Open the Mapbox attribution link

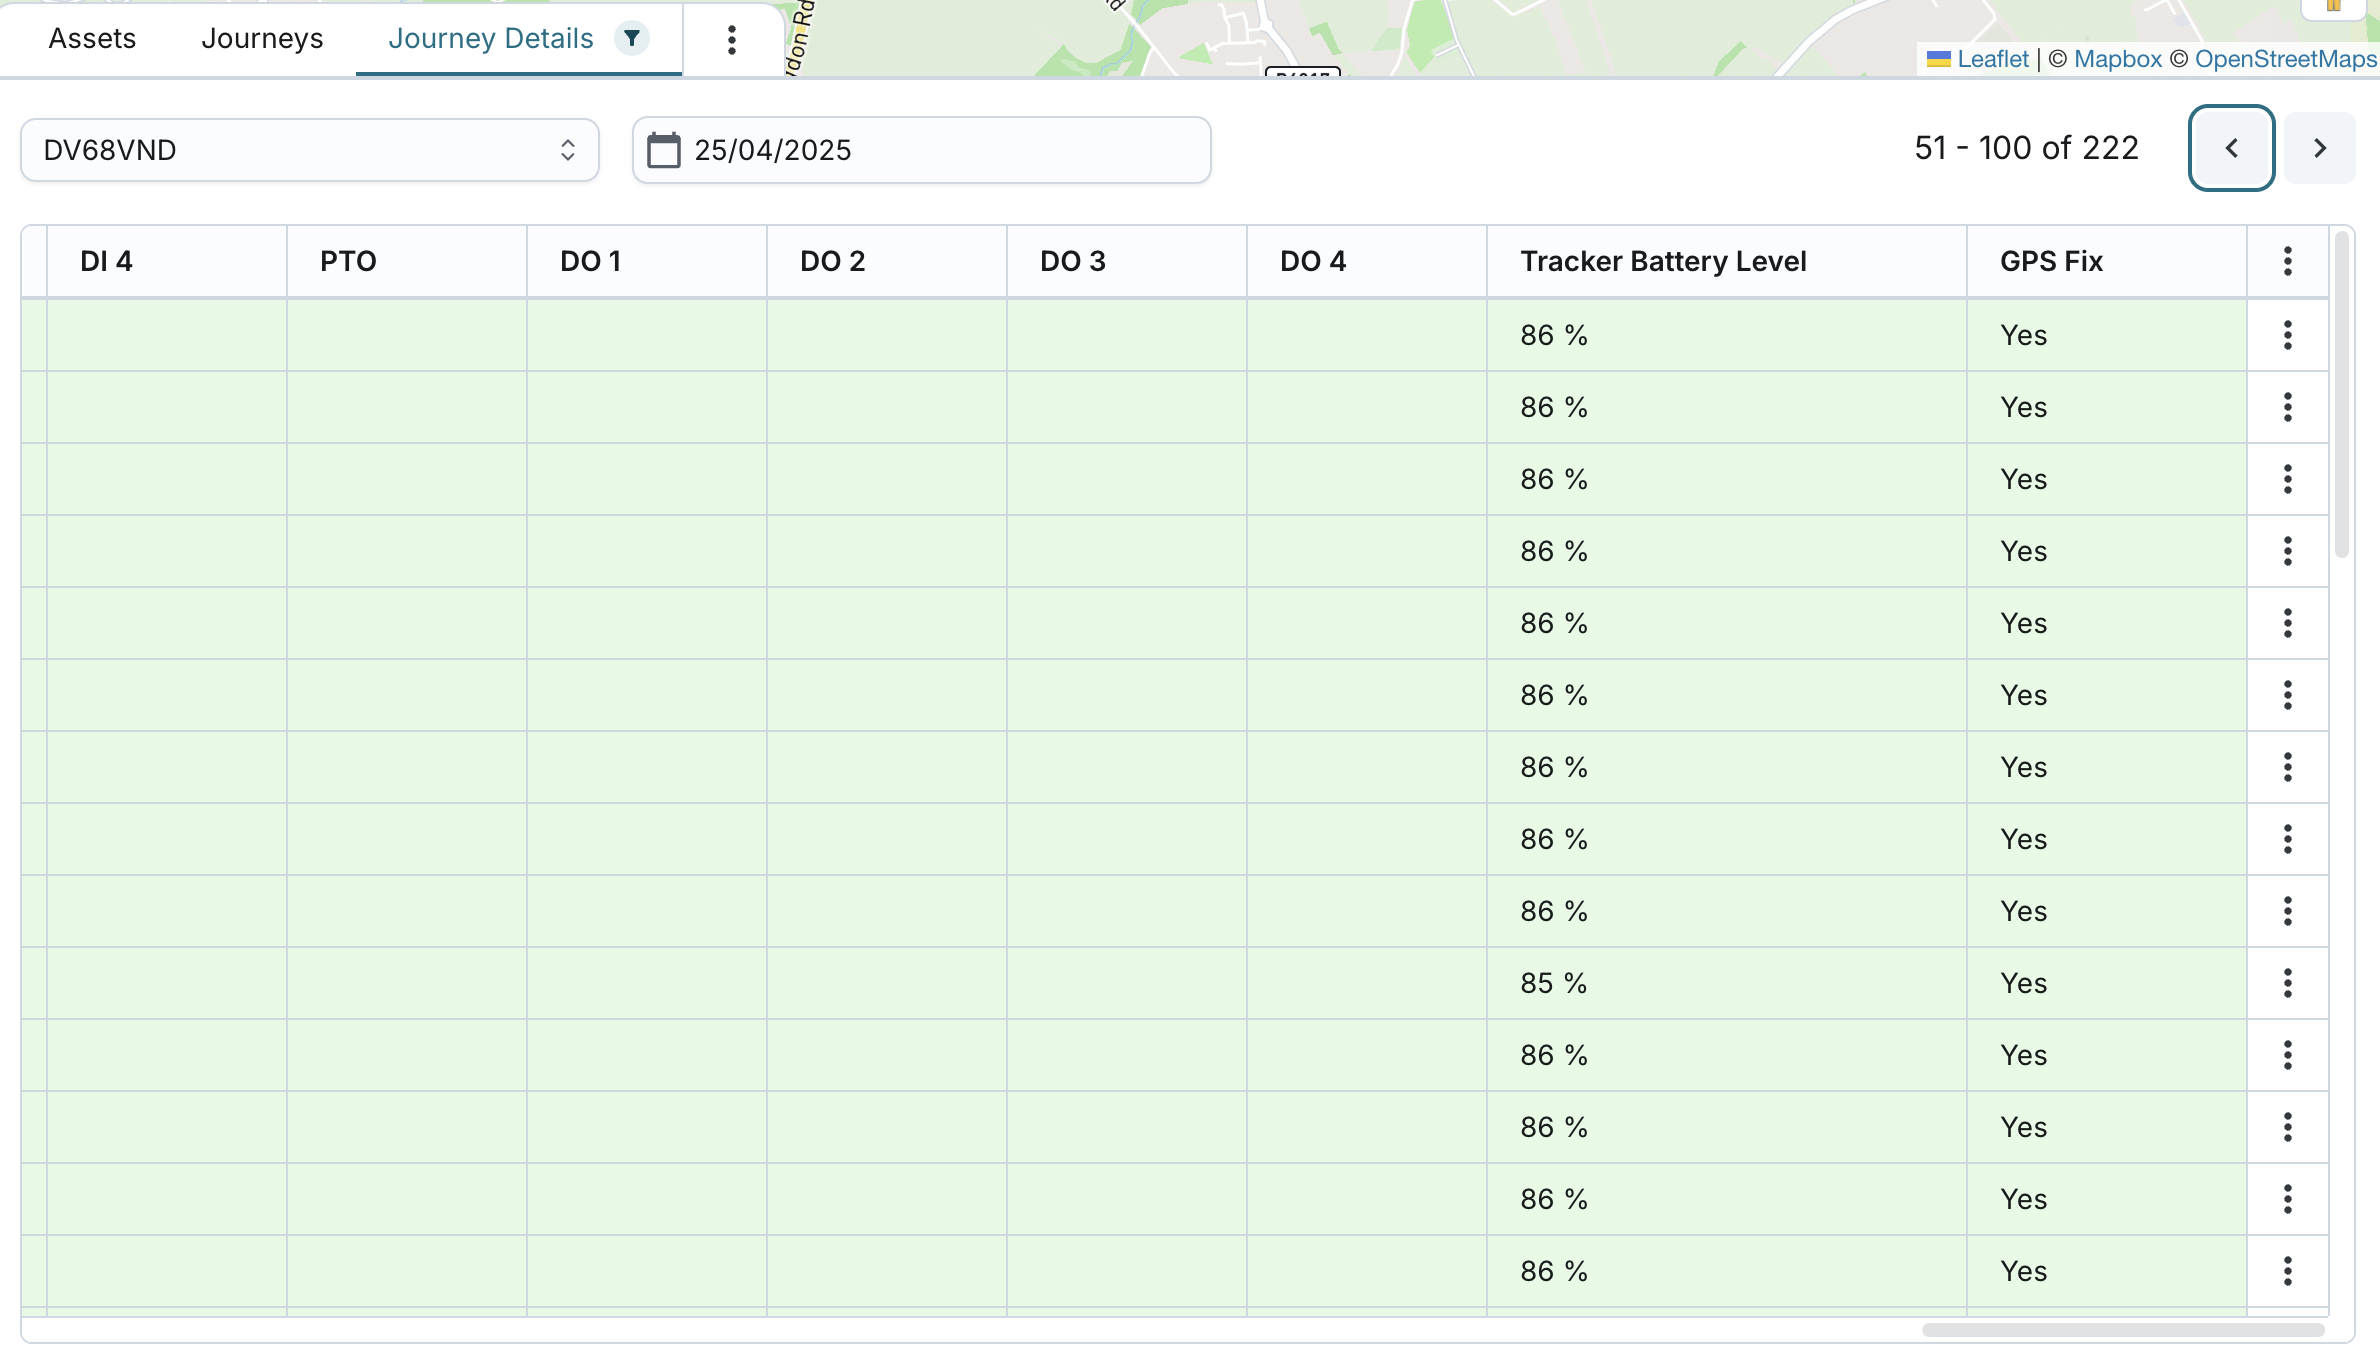[2117, 59]
